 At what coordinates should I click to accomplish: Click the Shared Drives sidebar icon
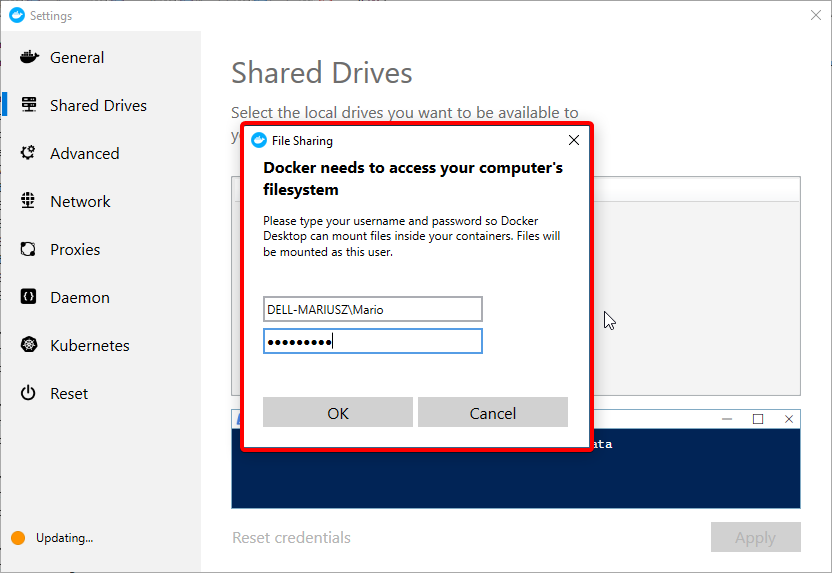(29, 105)
